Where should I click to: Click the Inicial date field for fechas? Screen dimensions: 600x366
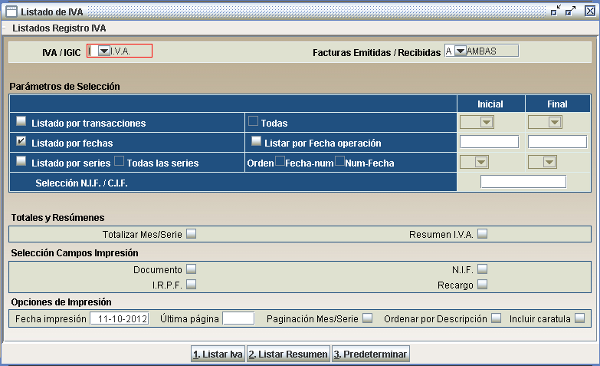[x=489, y=142]
